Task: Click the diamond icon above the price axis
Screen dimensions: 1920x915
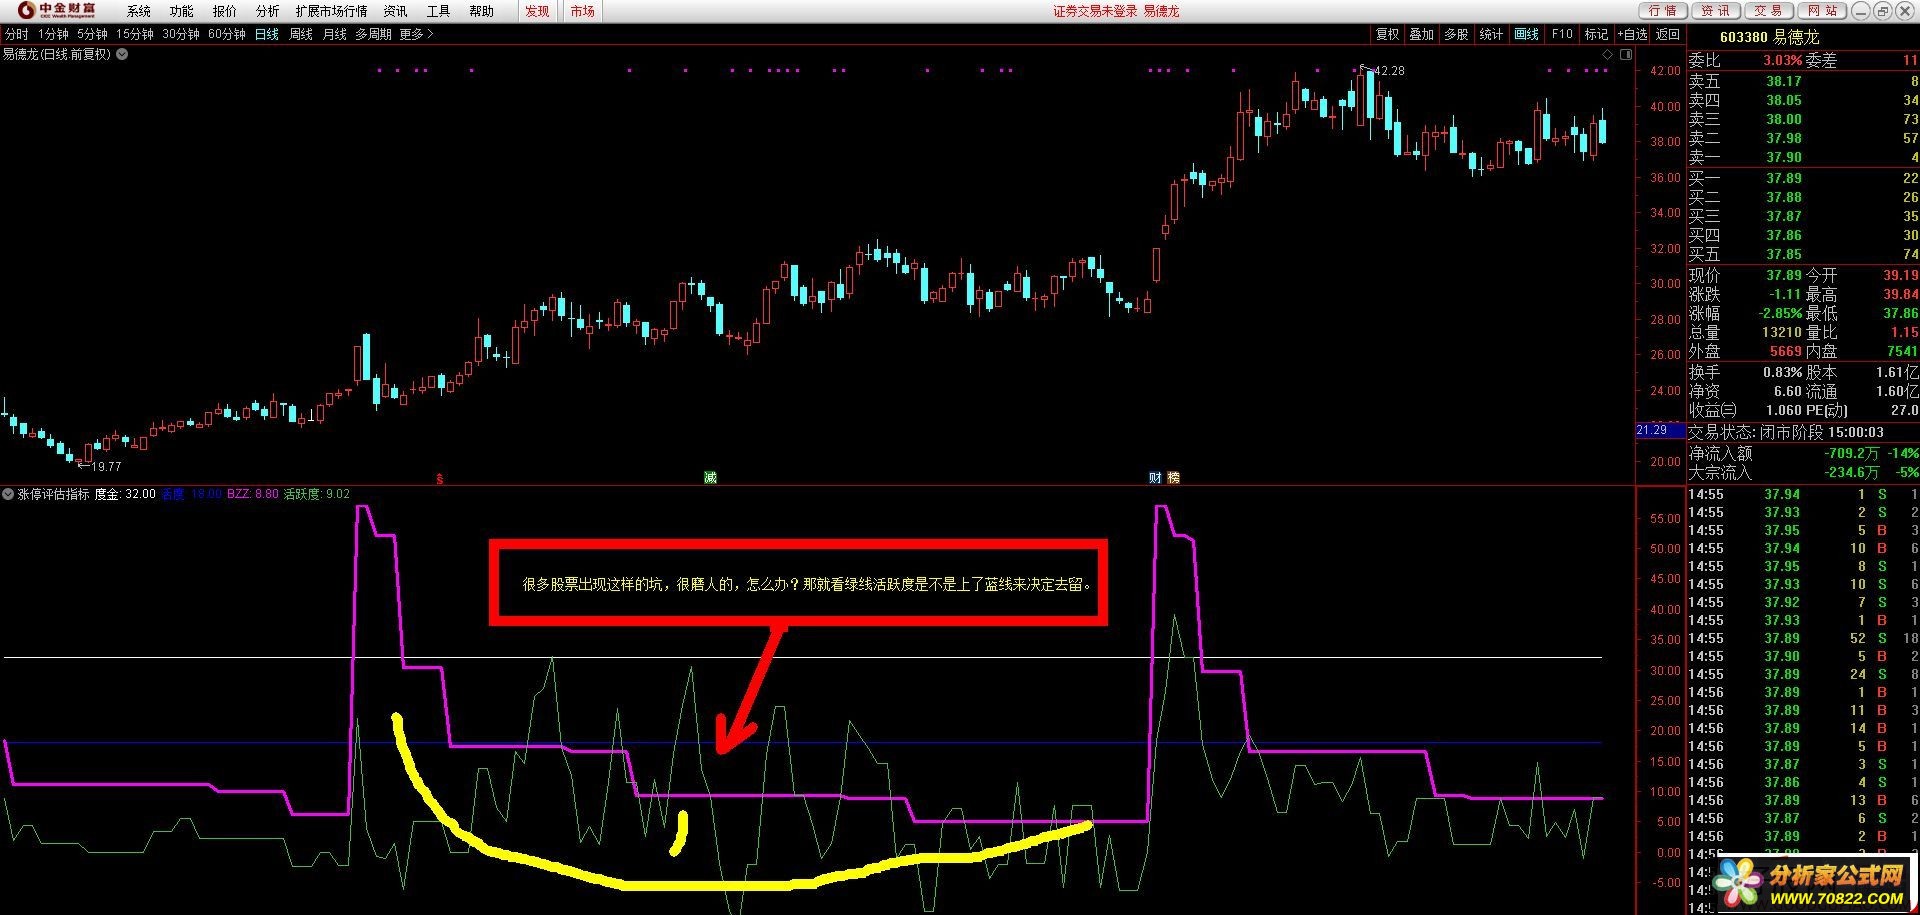Action: pos(1608,55)
